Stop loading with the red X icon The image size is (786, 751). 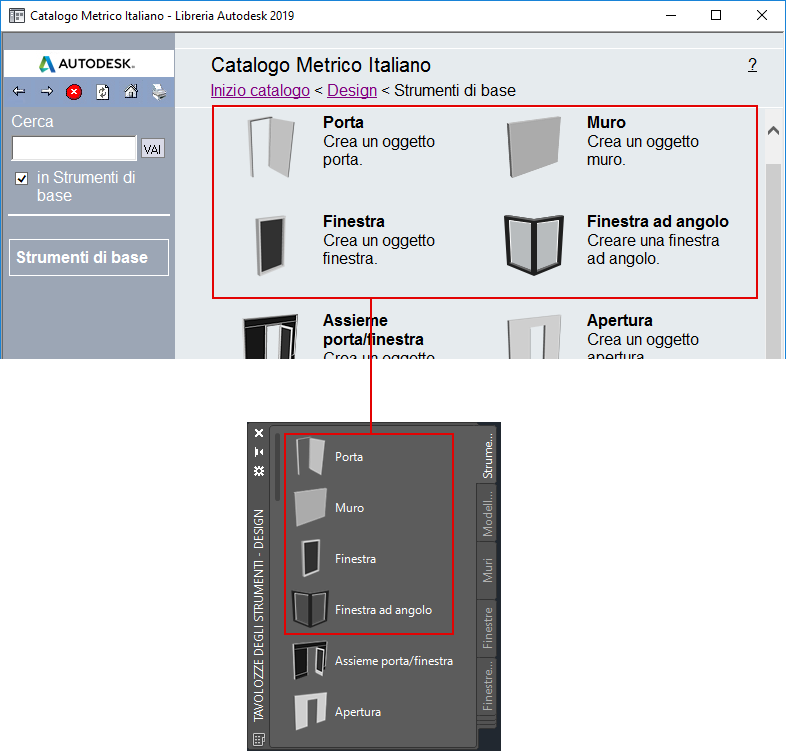click(74, 92)
